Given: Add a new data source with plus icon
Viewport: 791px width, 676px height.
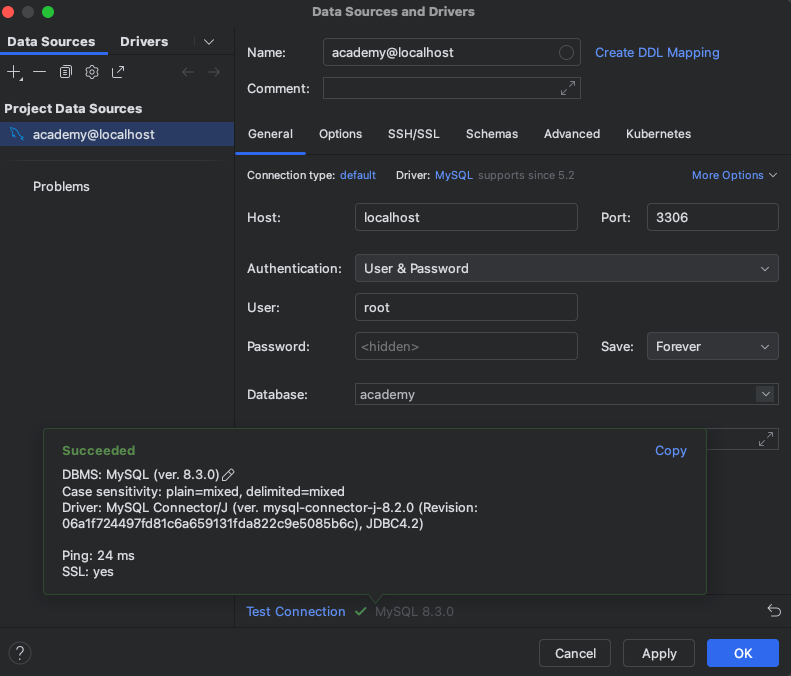Looking at the screenshot, I should point(15,72).
